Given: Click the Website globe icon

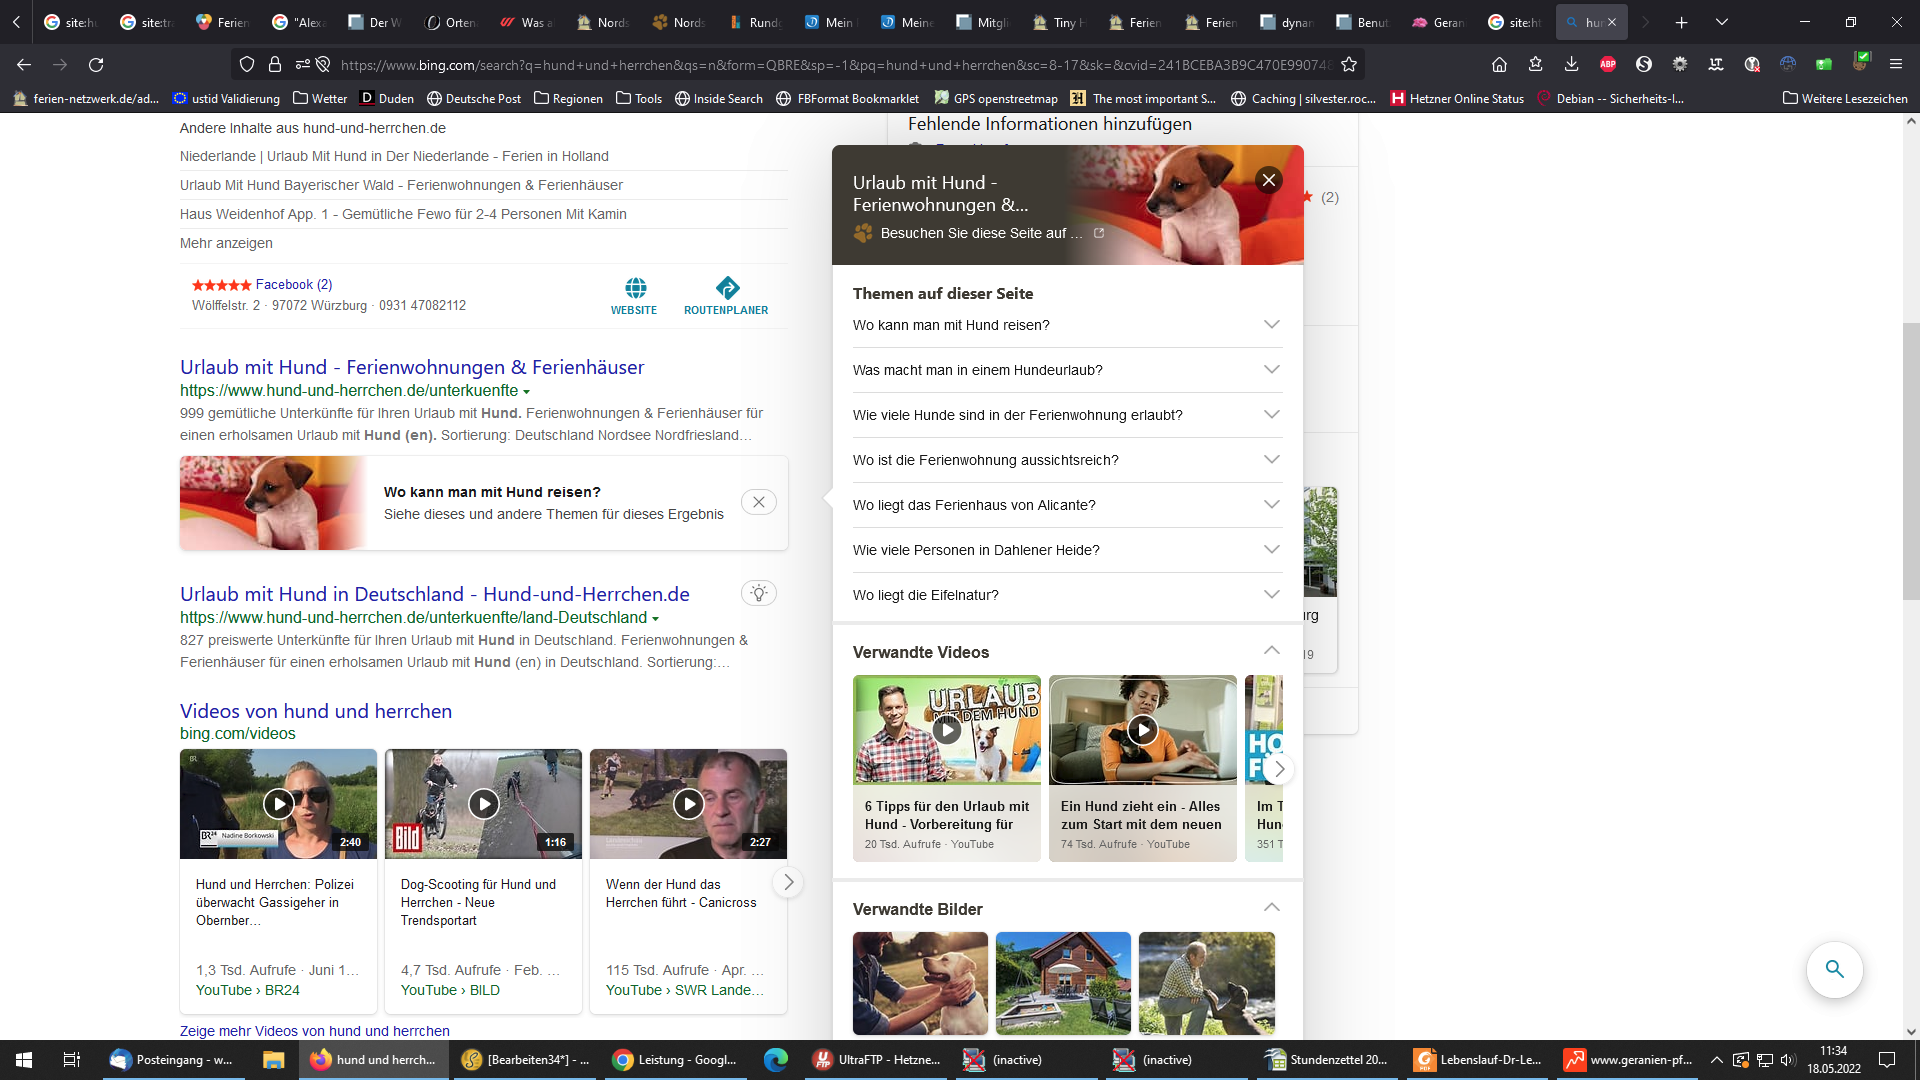Looking at the screenshot, I should pyautogui.click(x=635, y=288).
